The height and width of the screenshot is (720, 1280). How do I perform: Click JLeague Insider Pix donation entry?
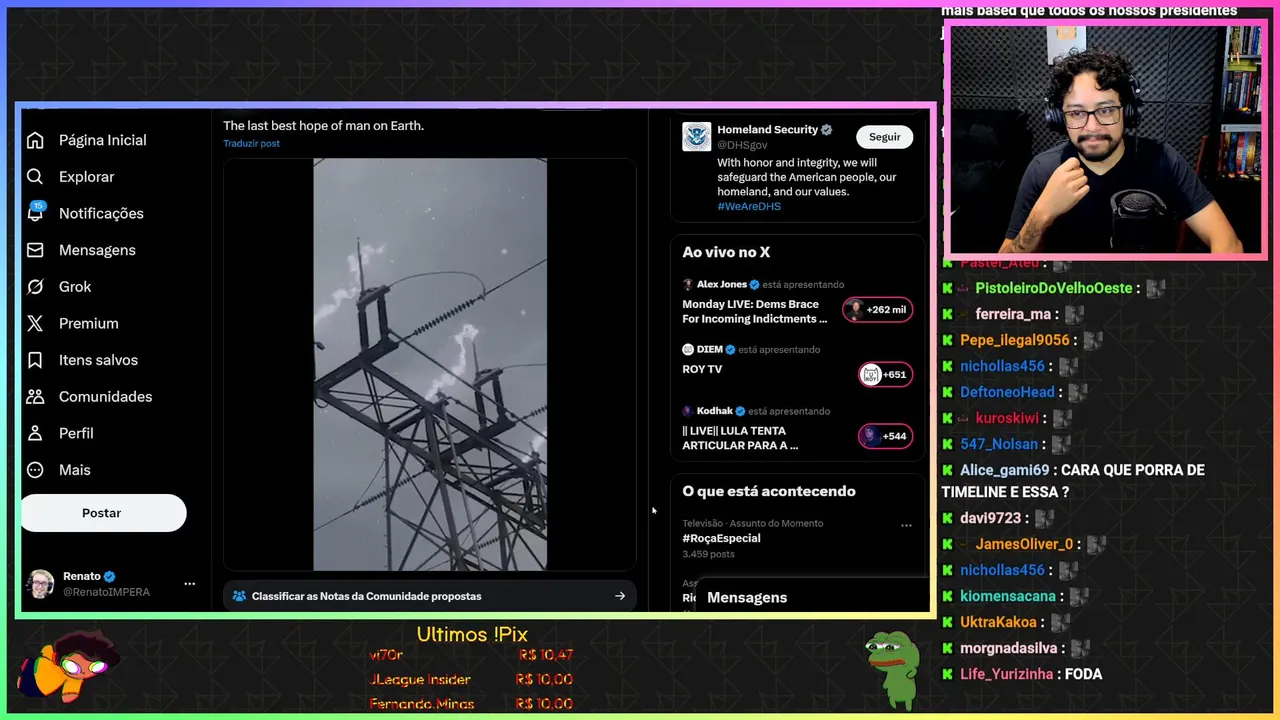471,679
